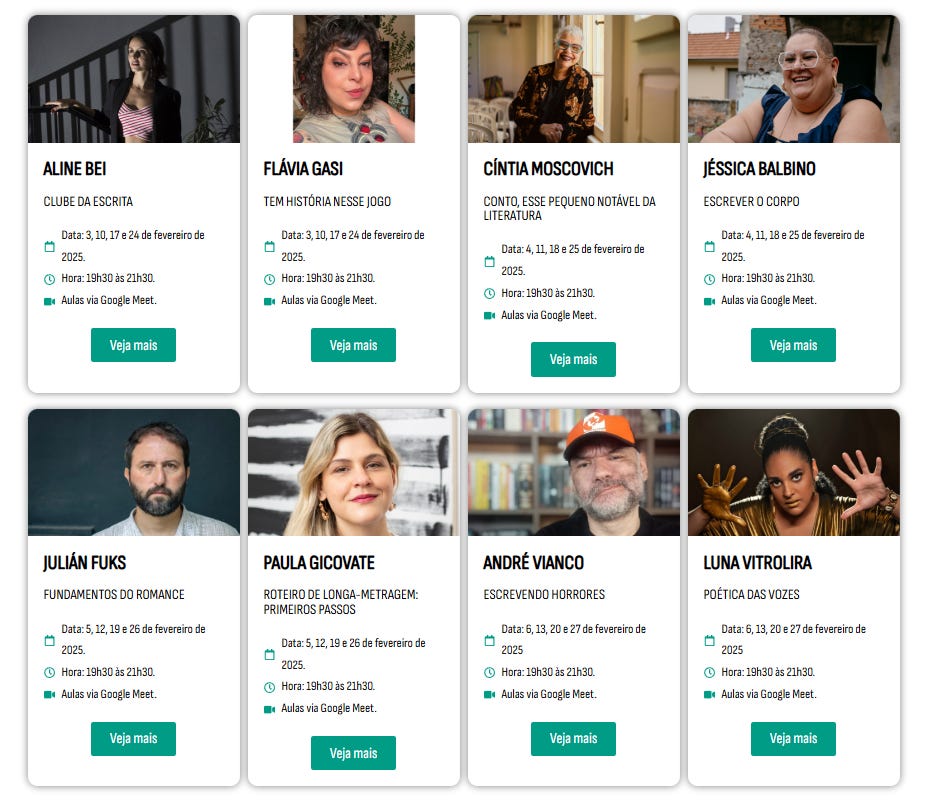The width and height of the screenshot is (932, 801).
Task: Click the video camera icon in Cíntia Moscovich card
Action: pos(489,316)
